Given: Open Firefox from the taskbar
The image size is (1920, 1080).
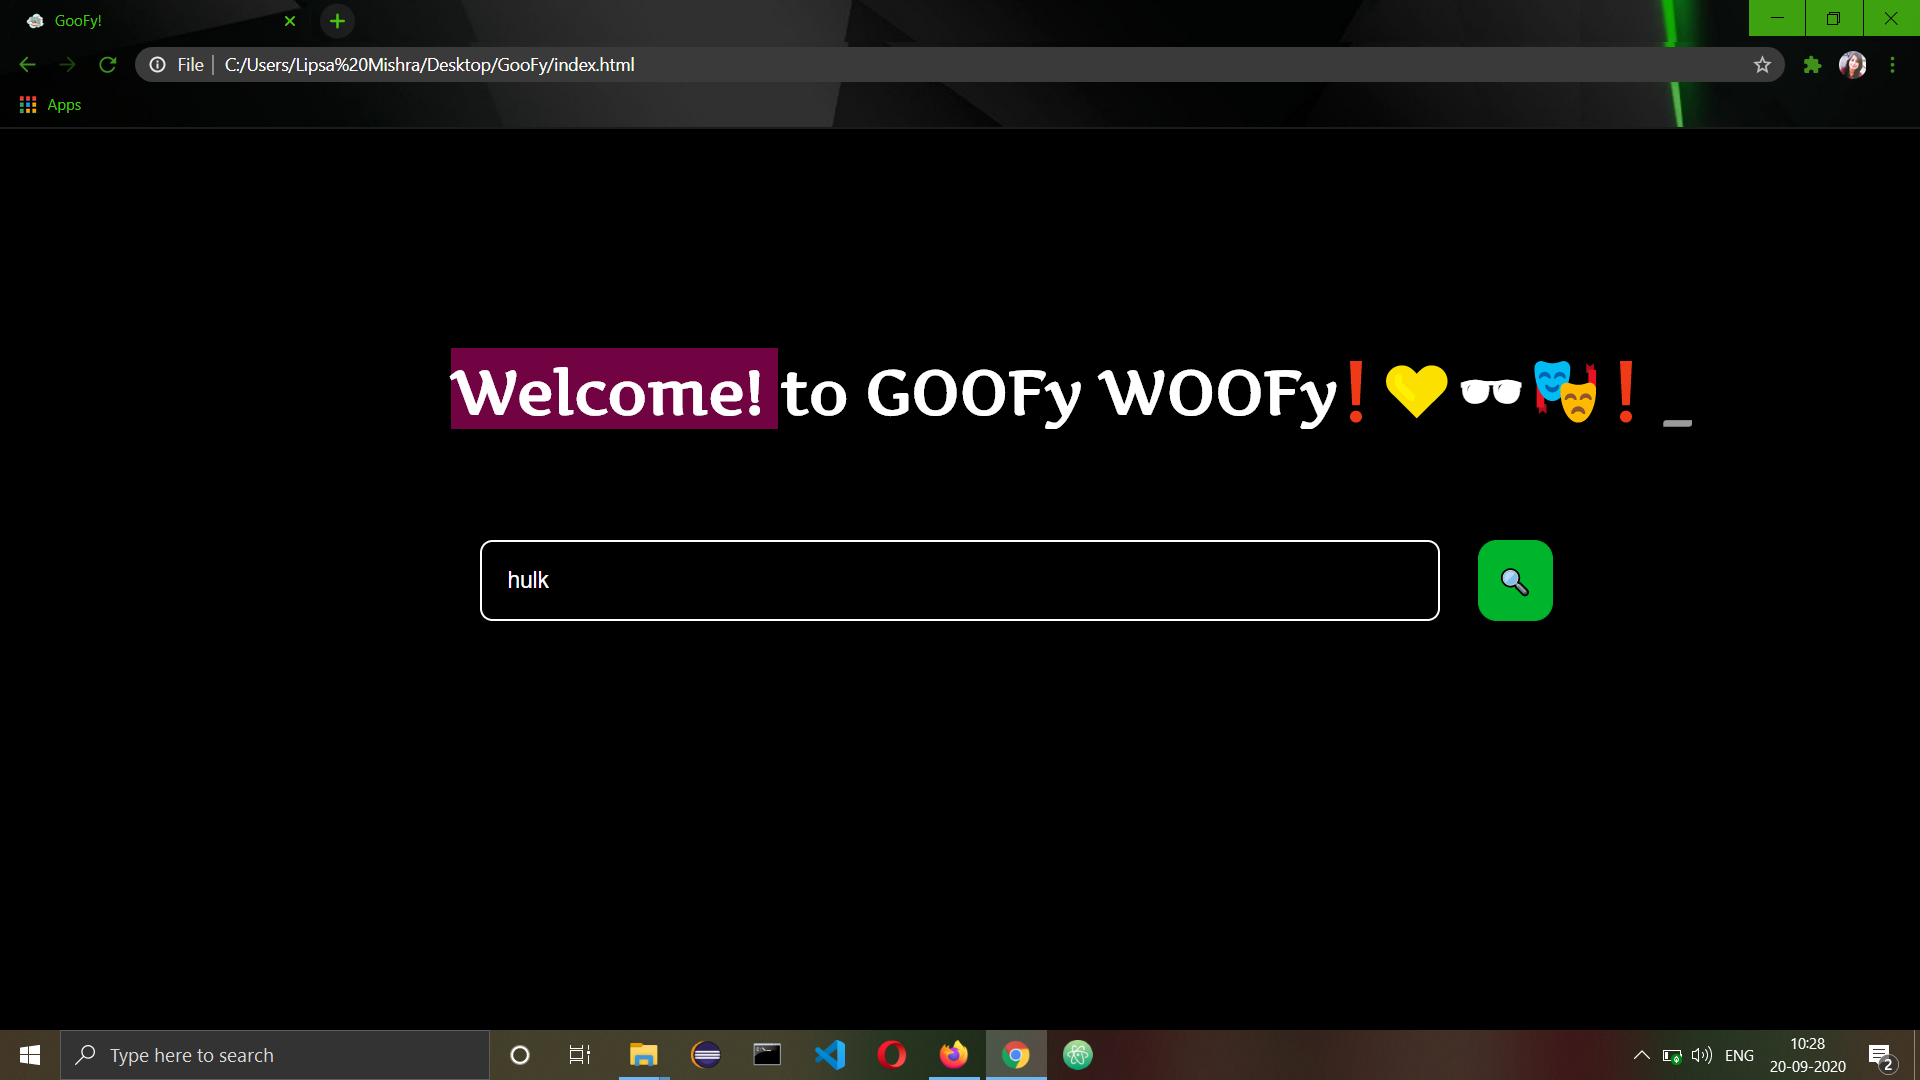Looking at the screenshot, I should (953, 1055).
